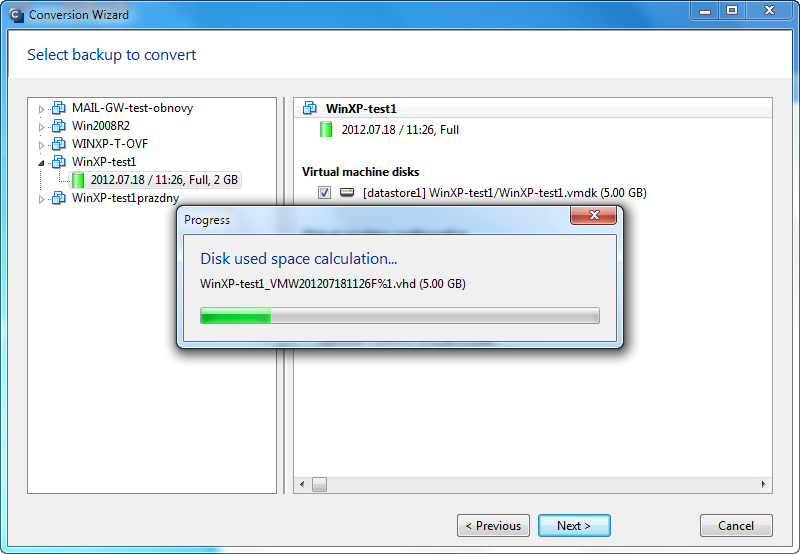Click the MAIL-GW-test-obnovy virtual machine icon

pos(59,108)
